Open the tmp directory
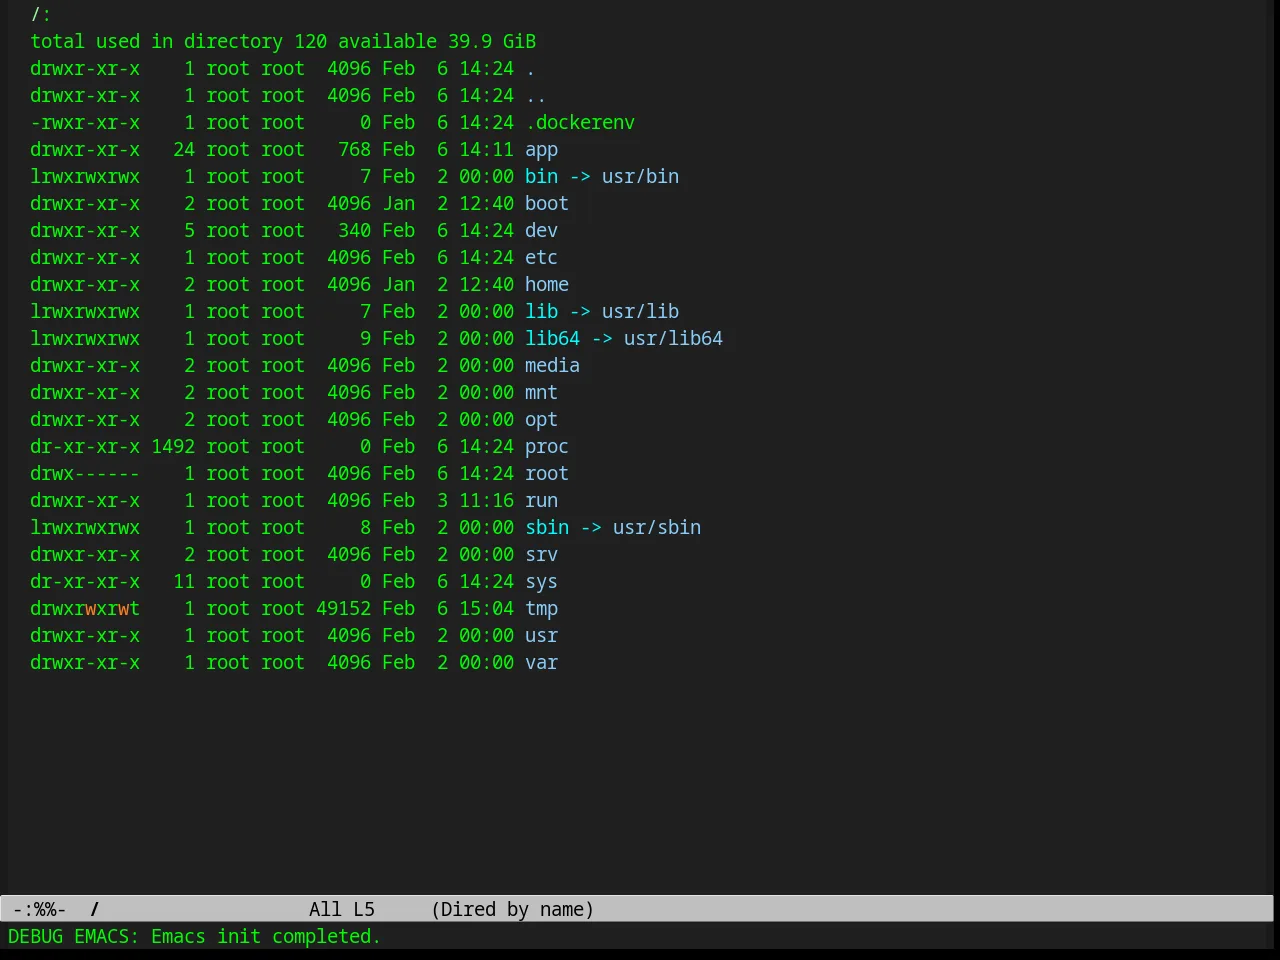 pyautogui.click(x=541, y=609)
